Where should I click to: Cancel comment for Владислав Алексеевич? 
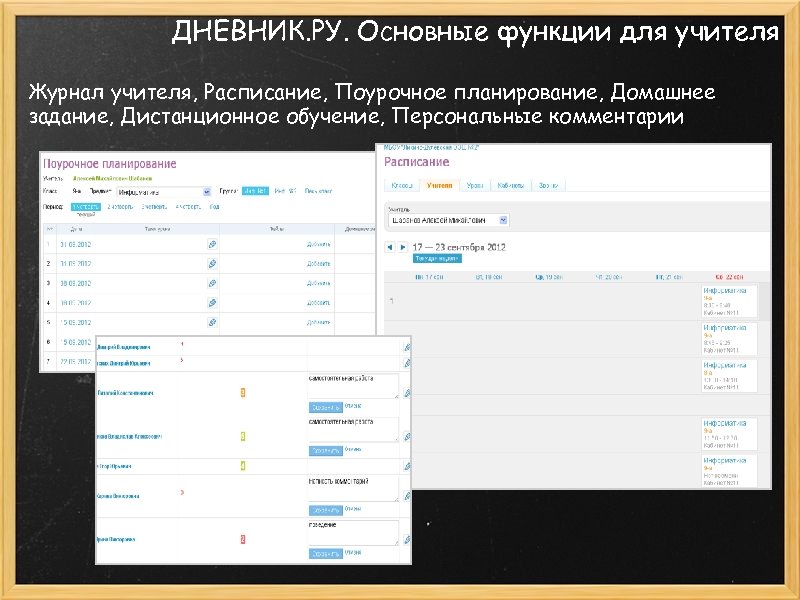[x=353, y=449]
